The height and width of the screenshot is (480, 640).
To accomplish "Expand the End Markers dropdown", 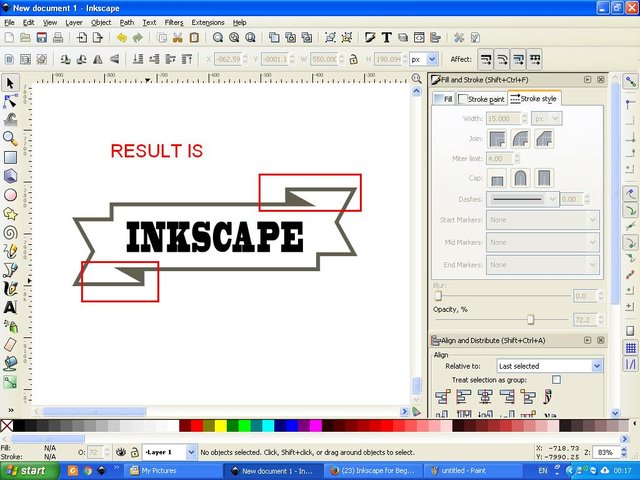I will click(x=543, y=265).
